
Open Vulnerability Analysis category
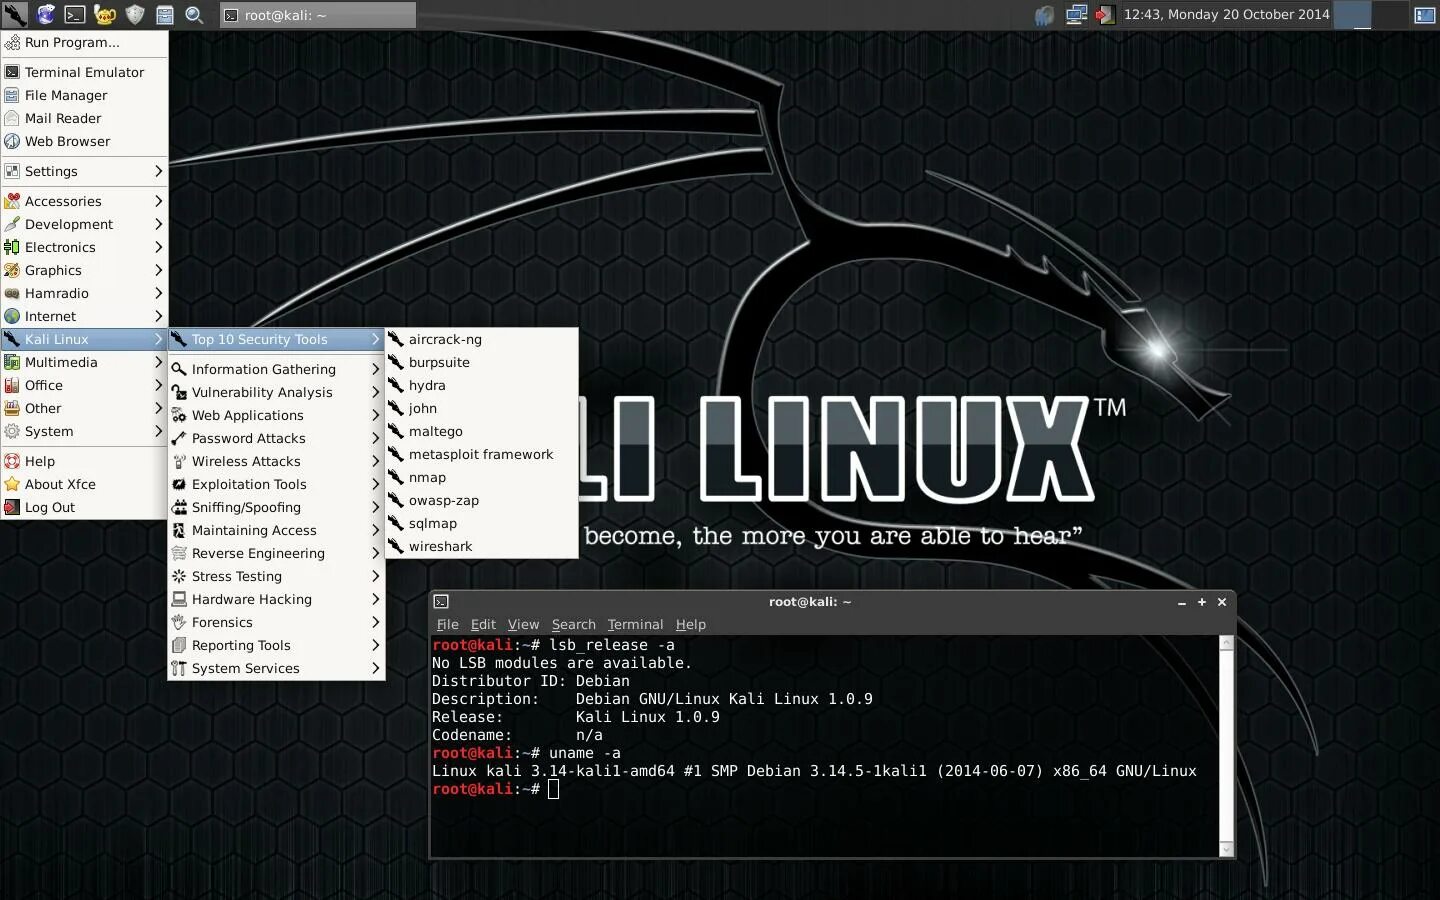click(x=276, y=392)
